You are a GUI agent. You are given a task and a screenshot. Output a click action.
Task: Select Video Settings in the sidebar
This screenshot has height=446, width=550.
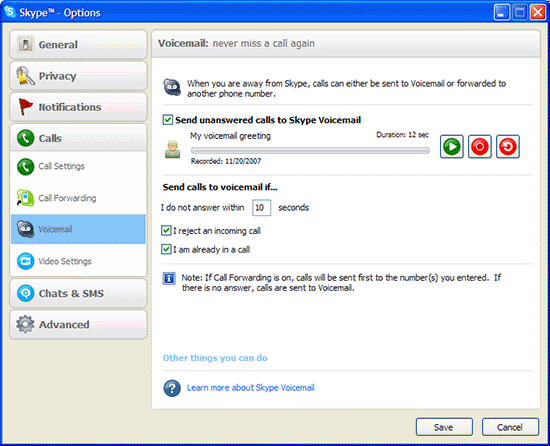78,261
